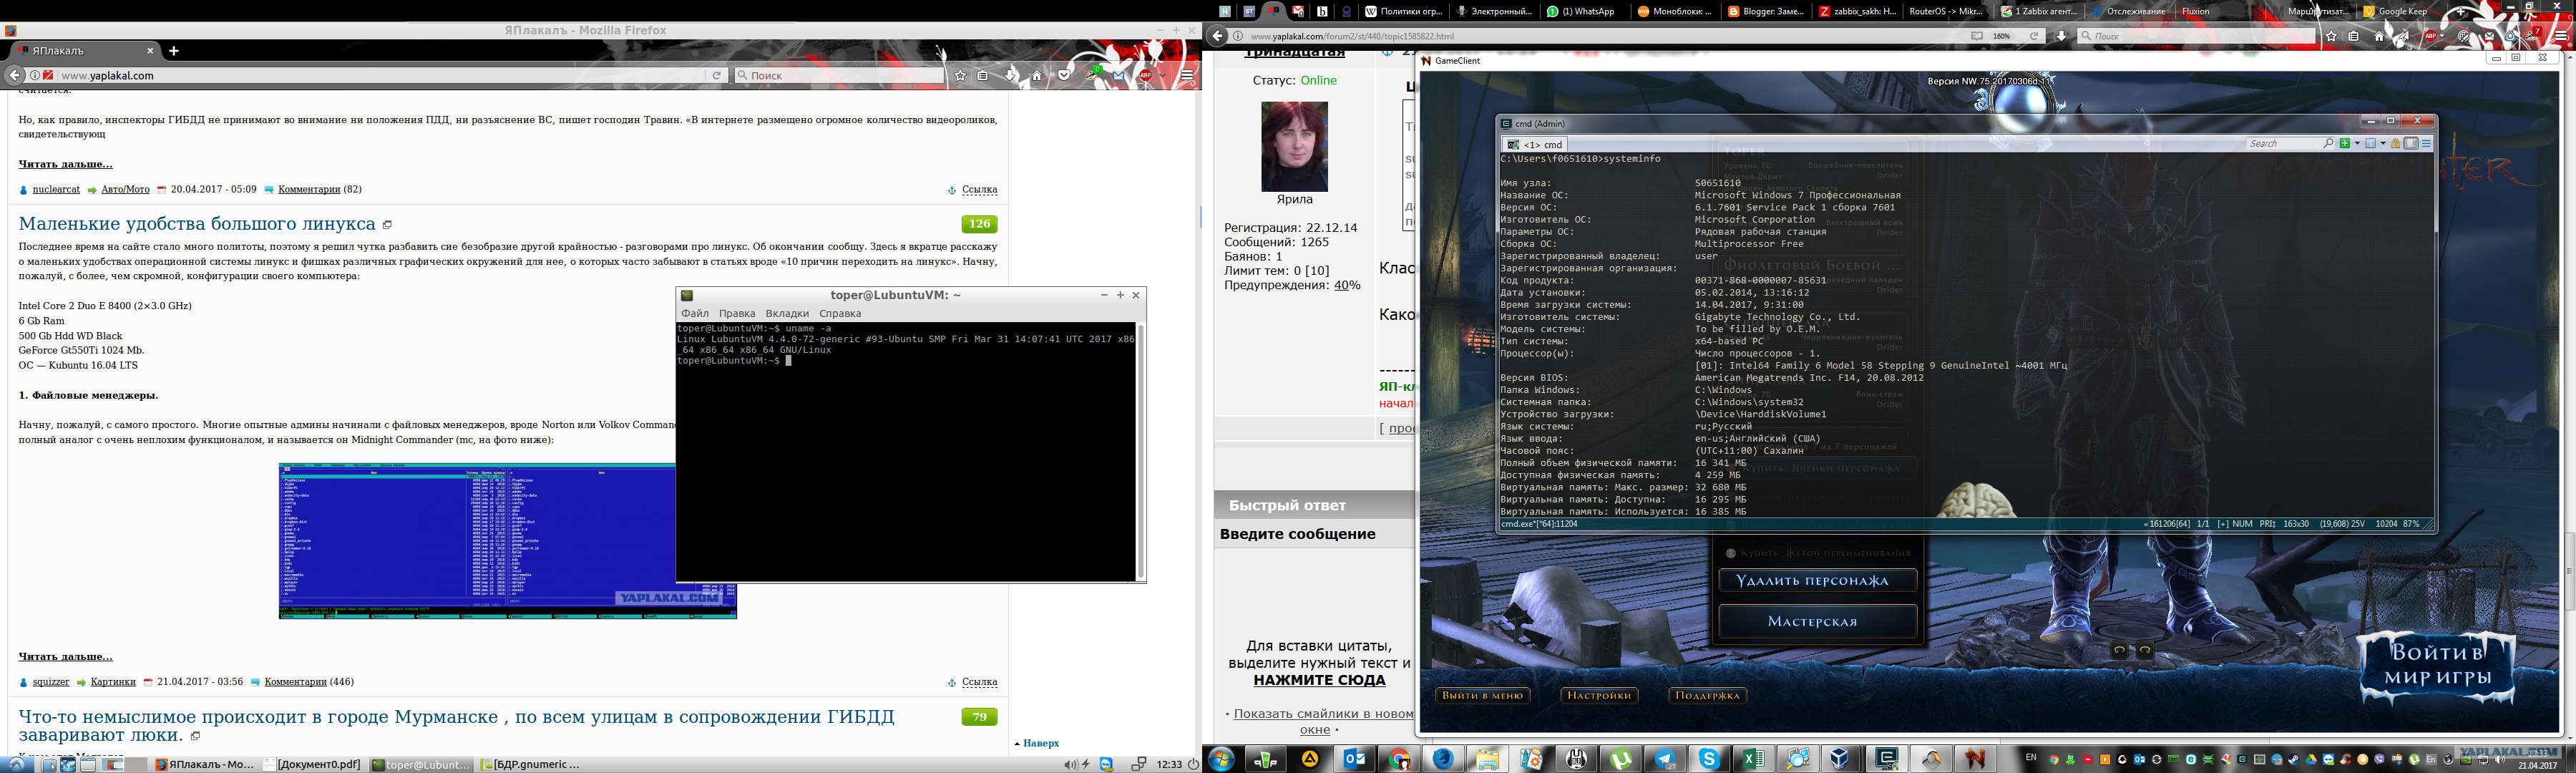Click the Выйти в меню button
The height and width of the screenshot is (773, 2576).
1483,695
